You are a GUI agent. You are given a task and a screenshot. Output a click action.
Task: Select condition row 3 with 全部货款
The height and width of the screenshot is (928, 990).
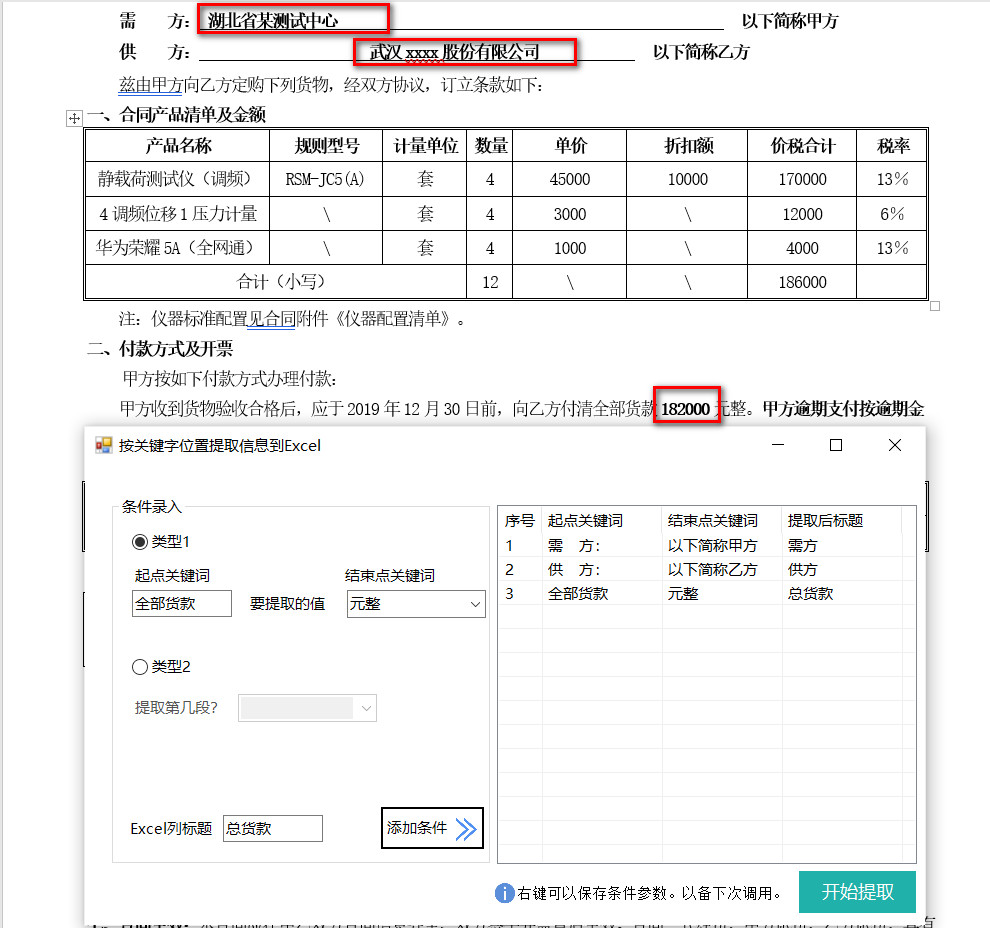(x=707, y=593)
